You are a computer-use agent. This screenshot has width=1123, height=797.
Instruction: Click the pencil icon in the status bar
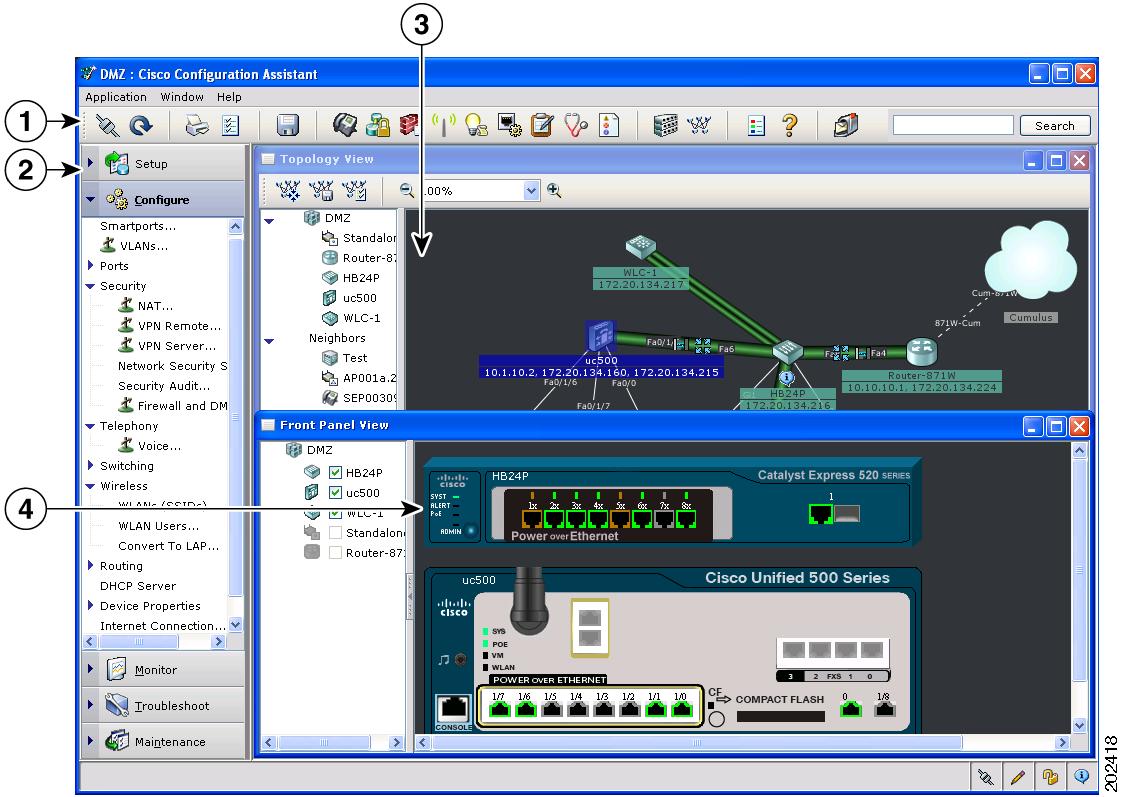pos(1018,777)
